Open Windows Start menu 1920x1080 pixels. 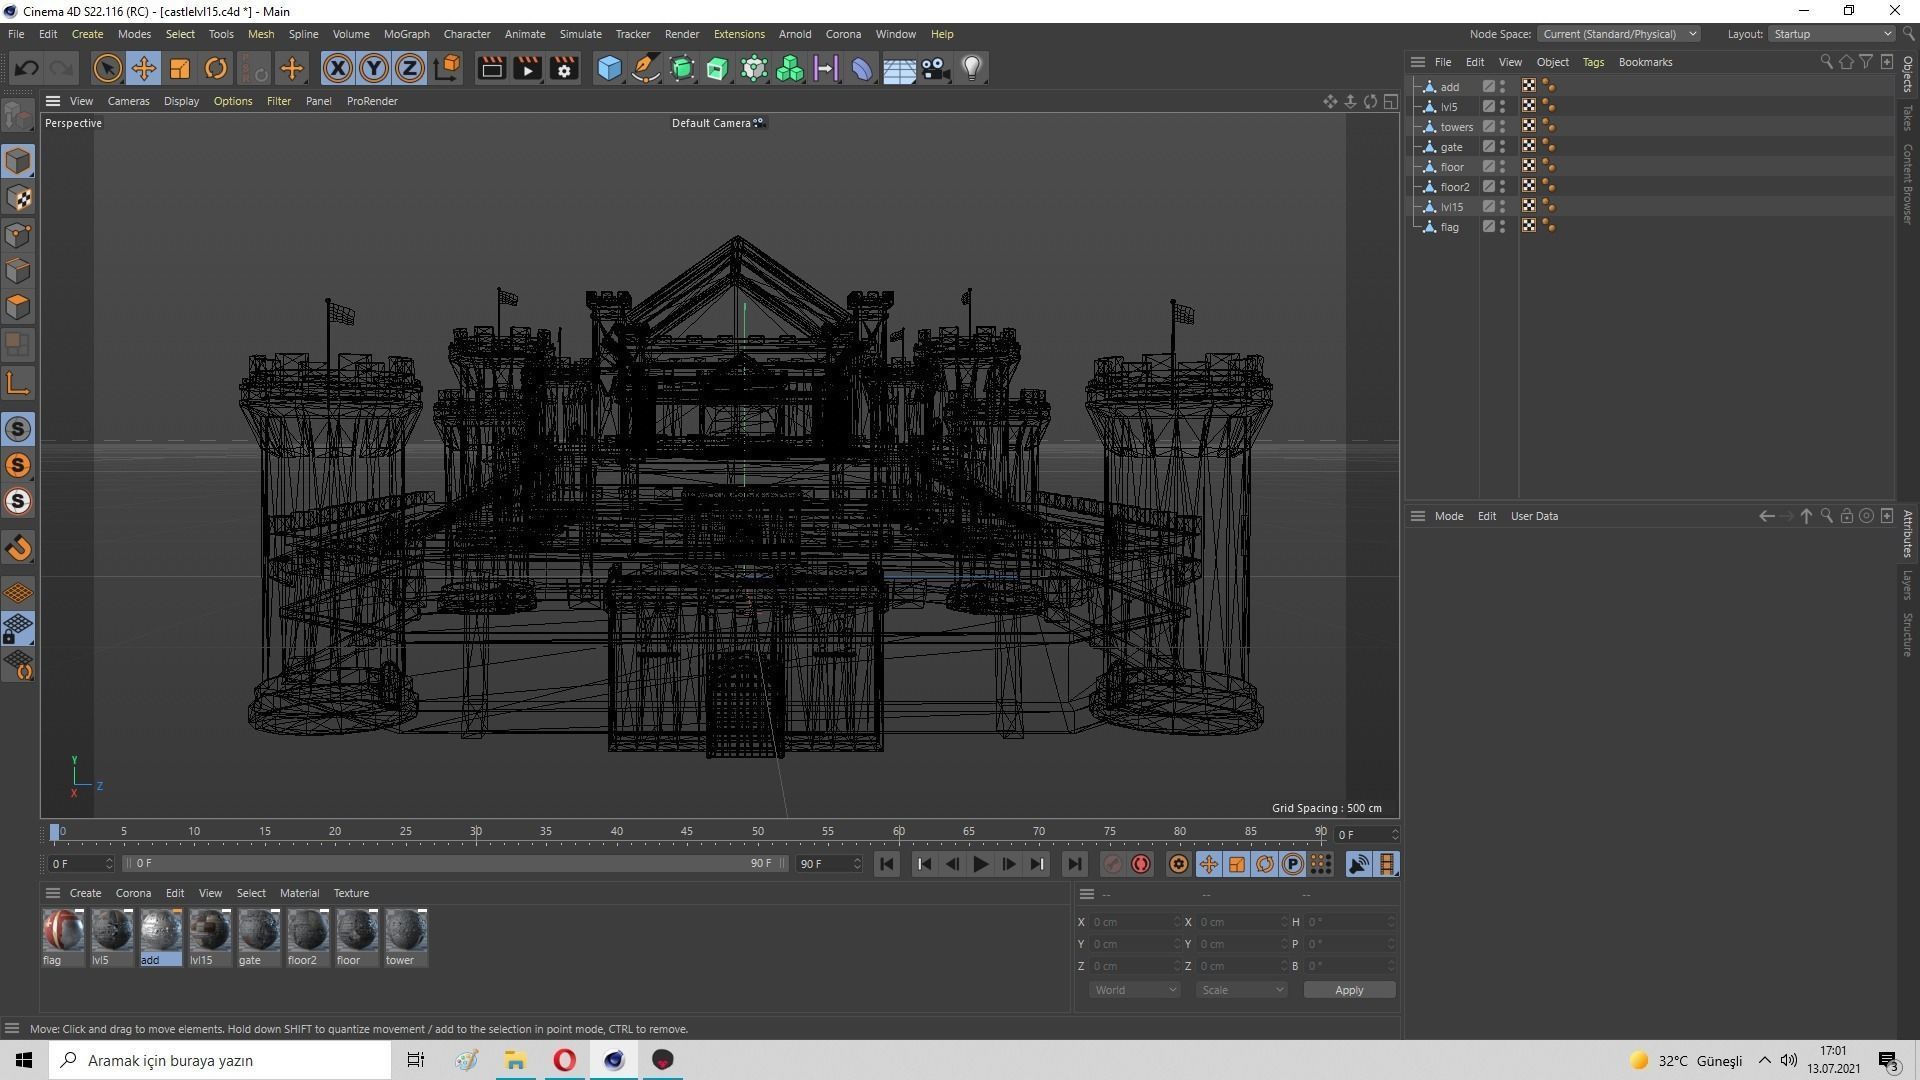[24, 1060]
